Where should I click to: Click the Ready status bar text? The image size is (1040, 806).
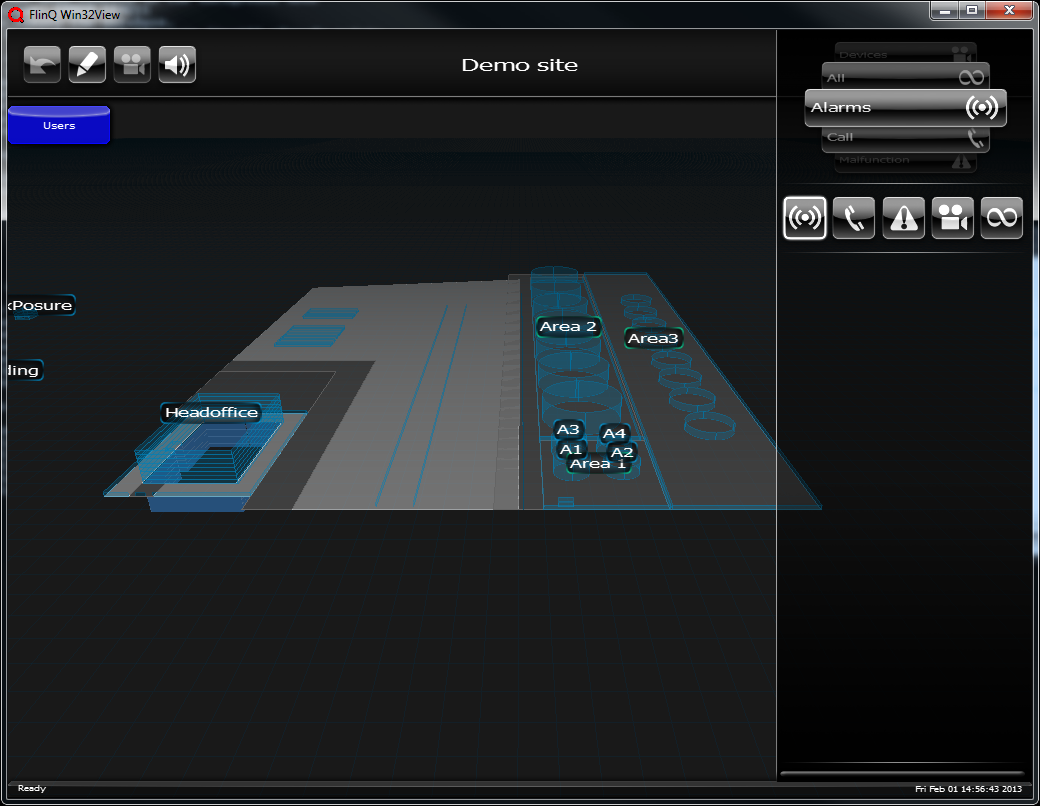[32, 788]
